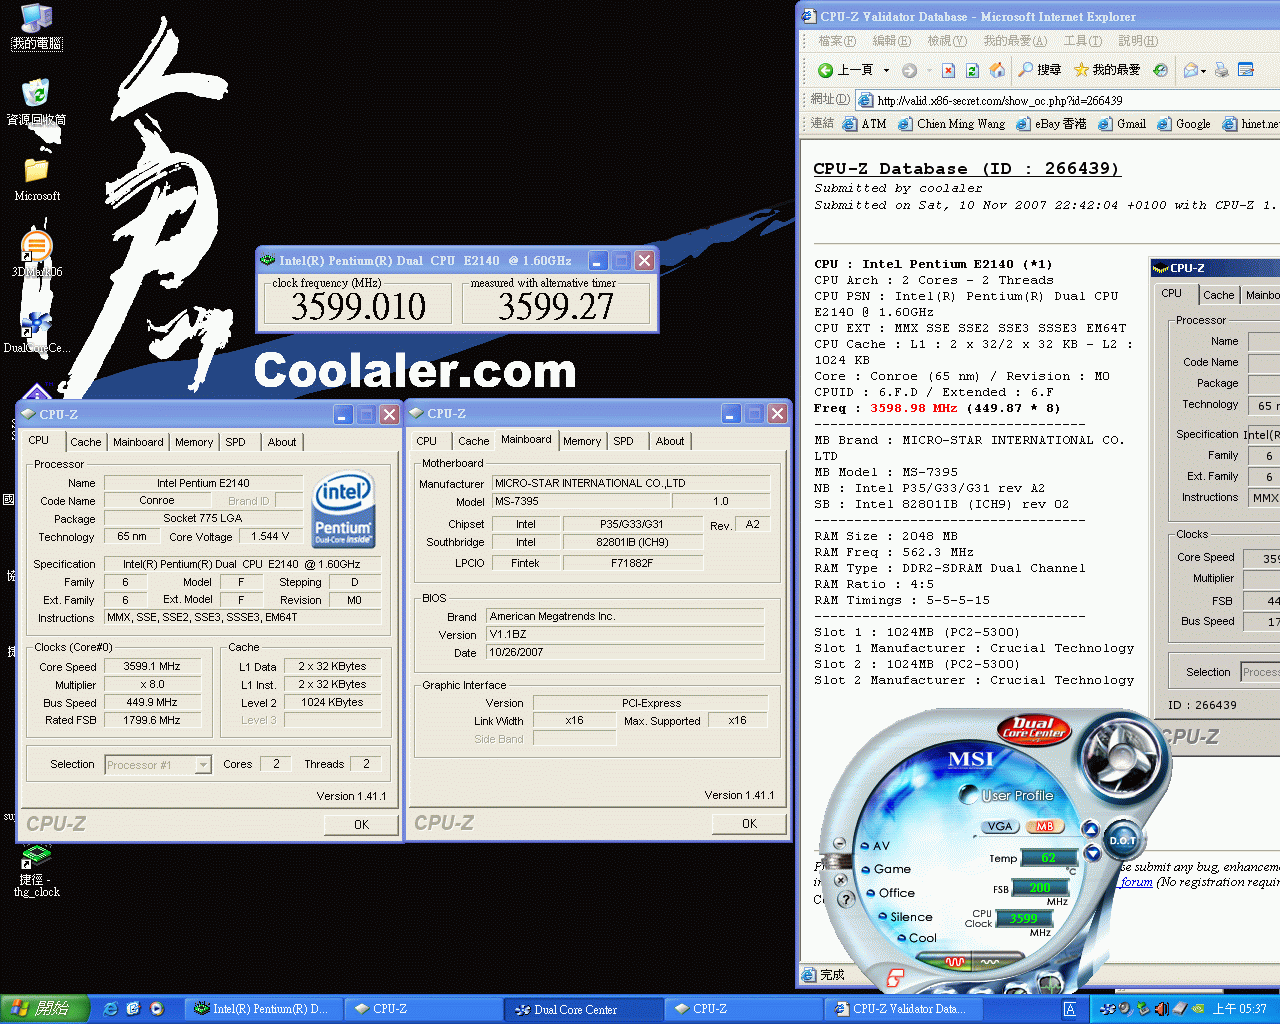
Task: Click the IE History icon
Action: tap(1160, 70)
